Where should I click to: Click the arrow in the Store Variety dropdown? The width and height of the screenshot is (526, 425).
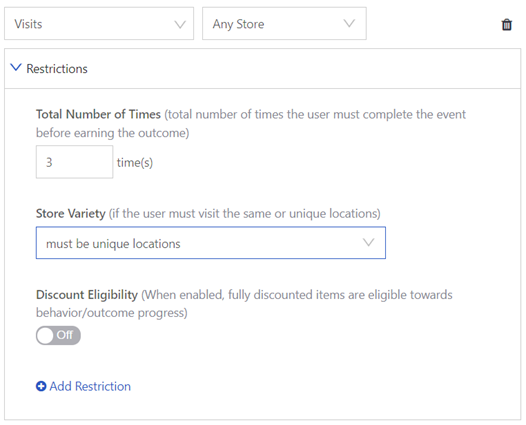(368, 242)
